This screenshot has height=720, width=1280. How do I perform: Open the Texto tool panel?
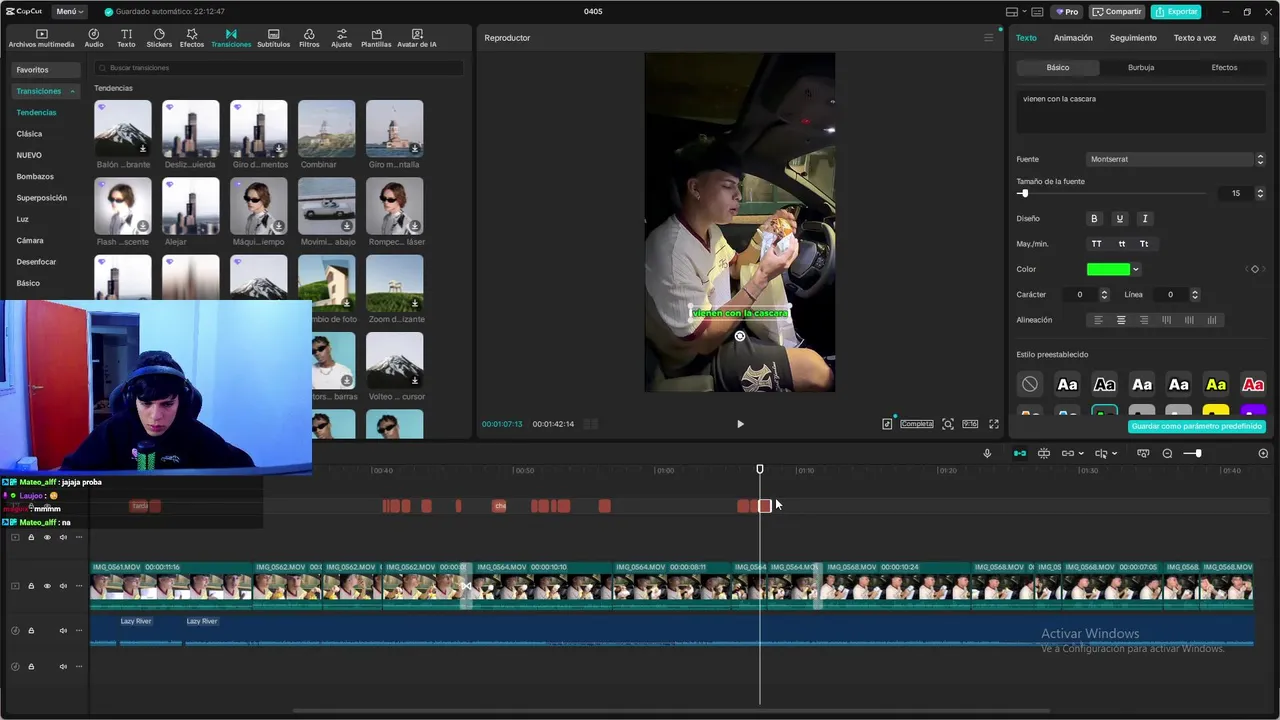pos(126,38)
